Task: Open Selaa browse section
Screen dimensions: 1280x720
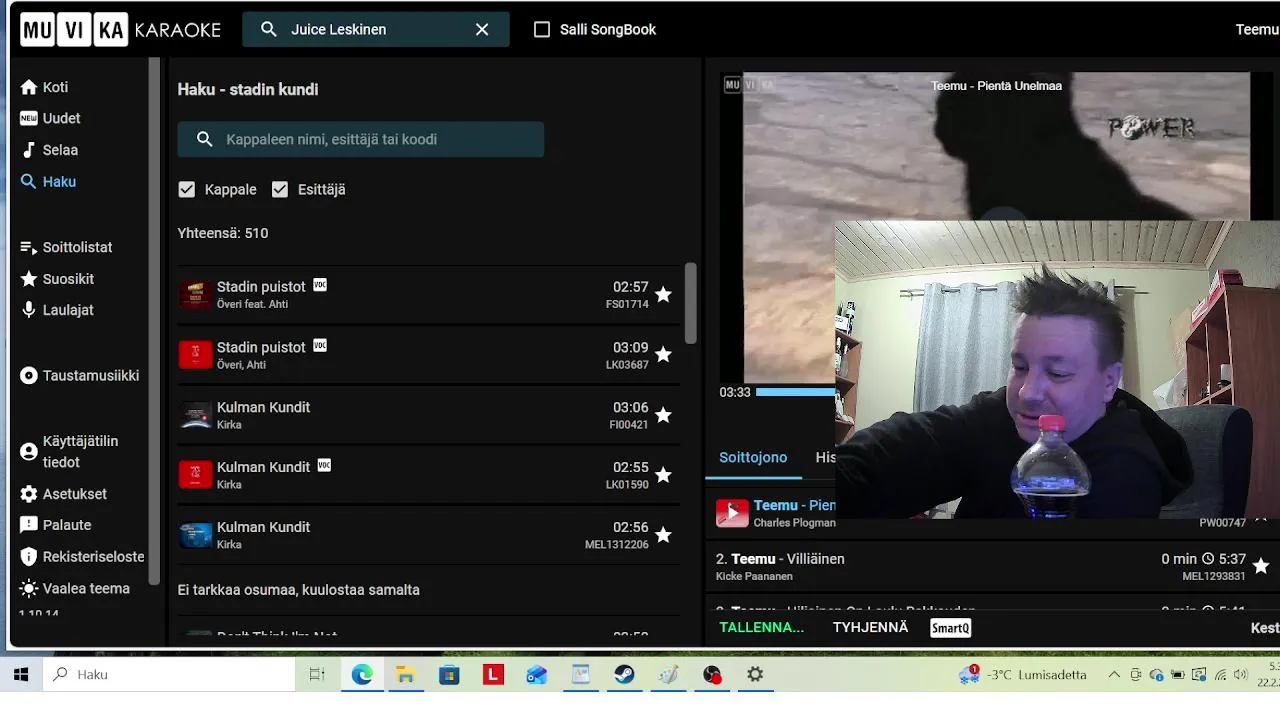Action: coord(49,150)
